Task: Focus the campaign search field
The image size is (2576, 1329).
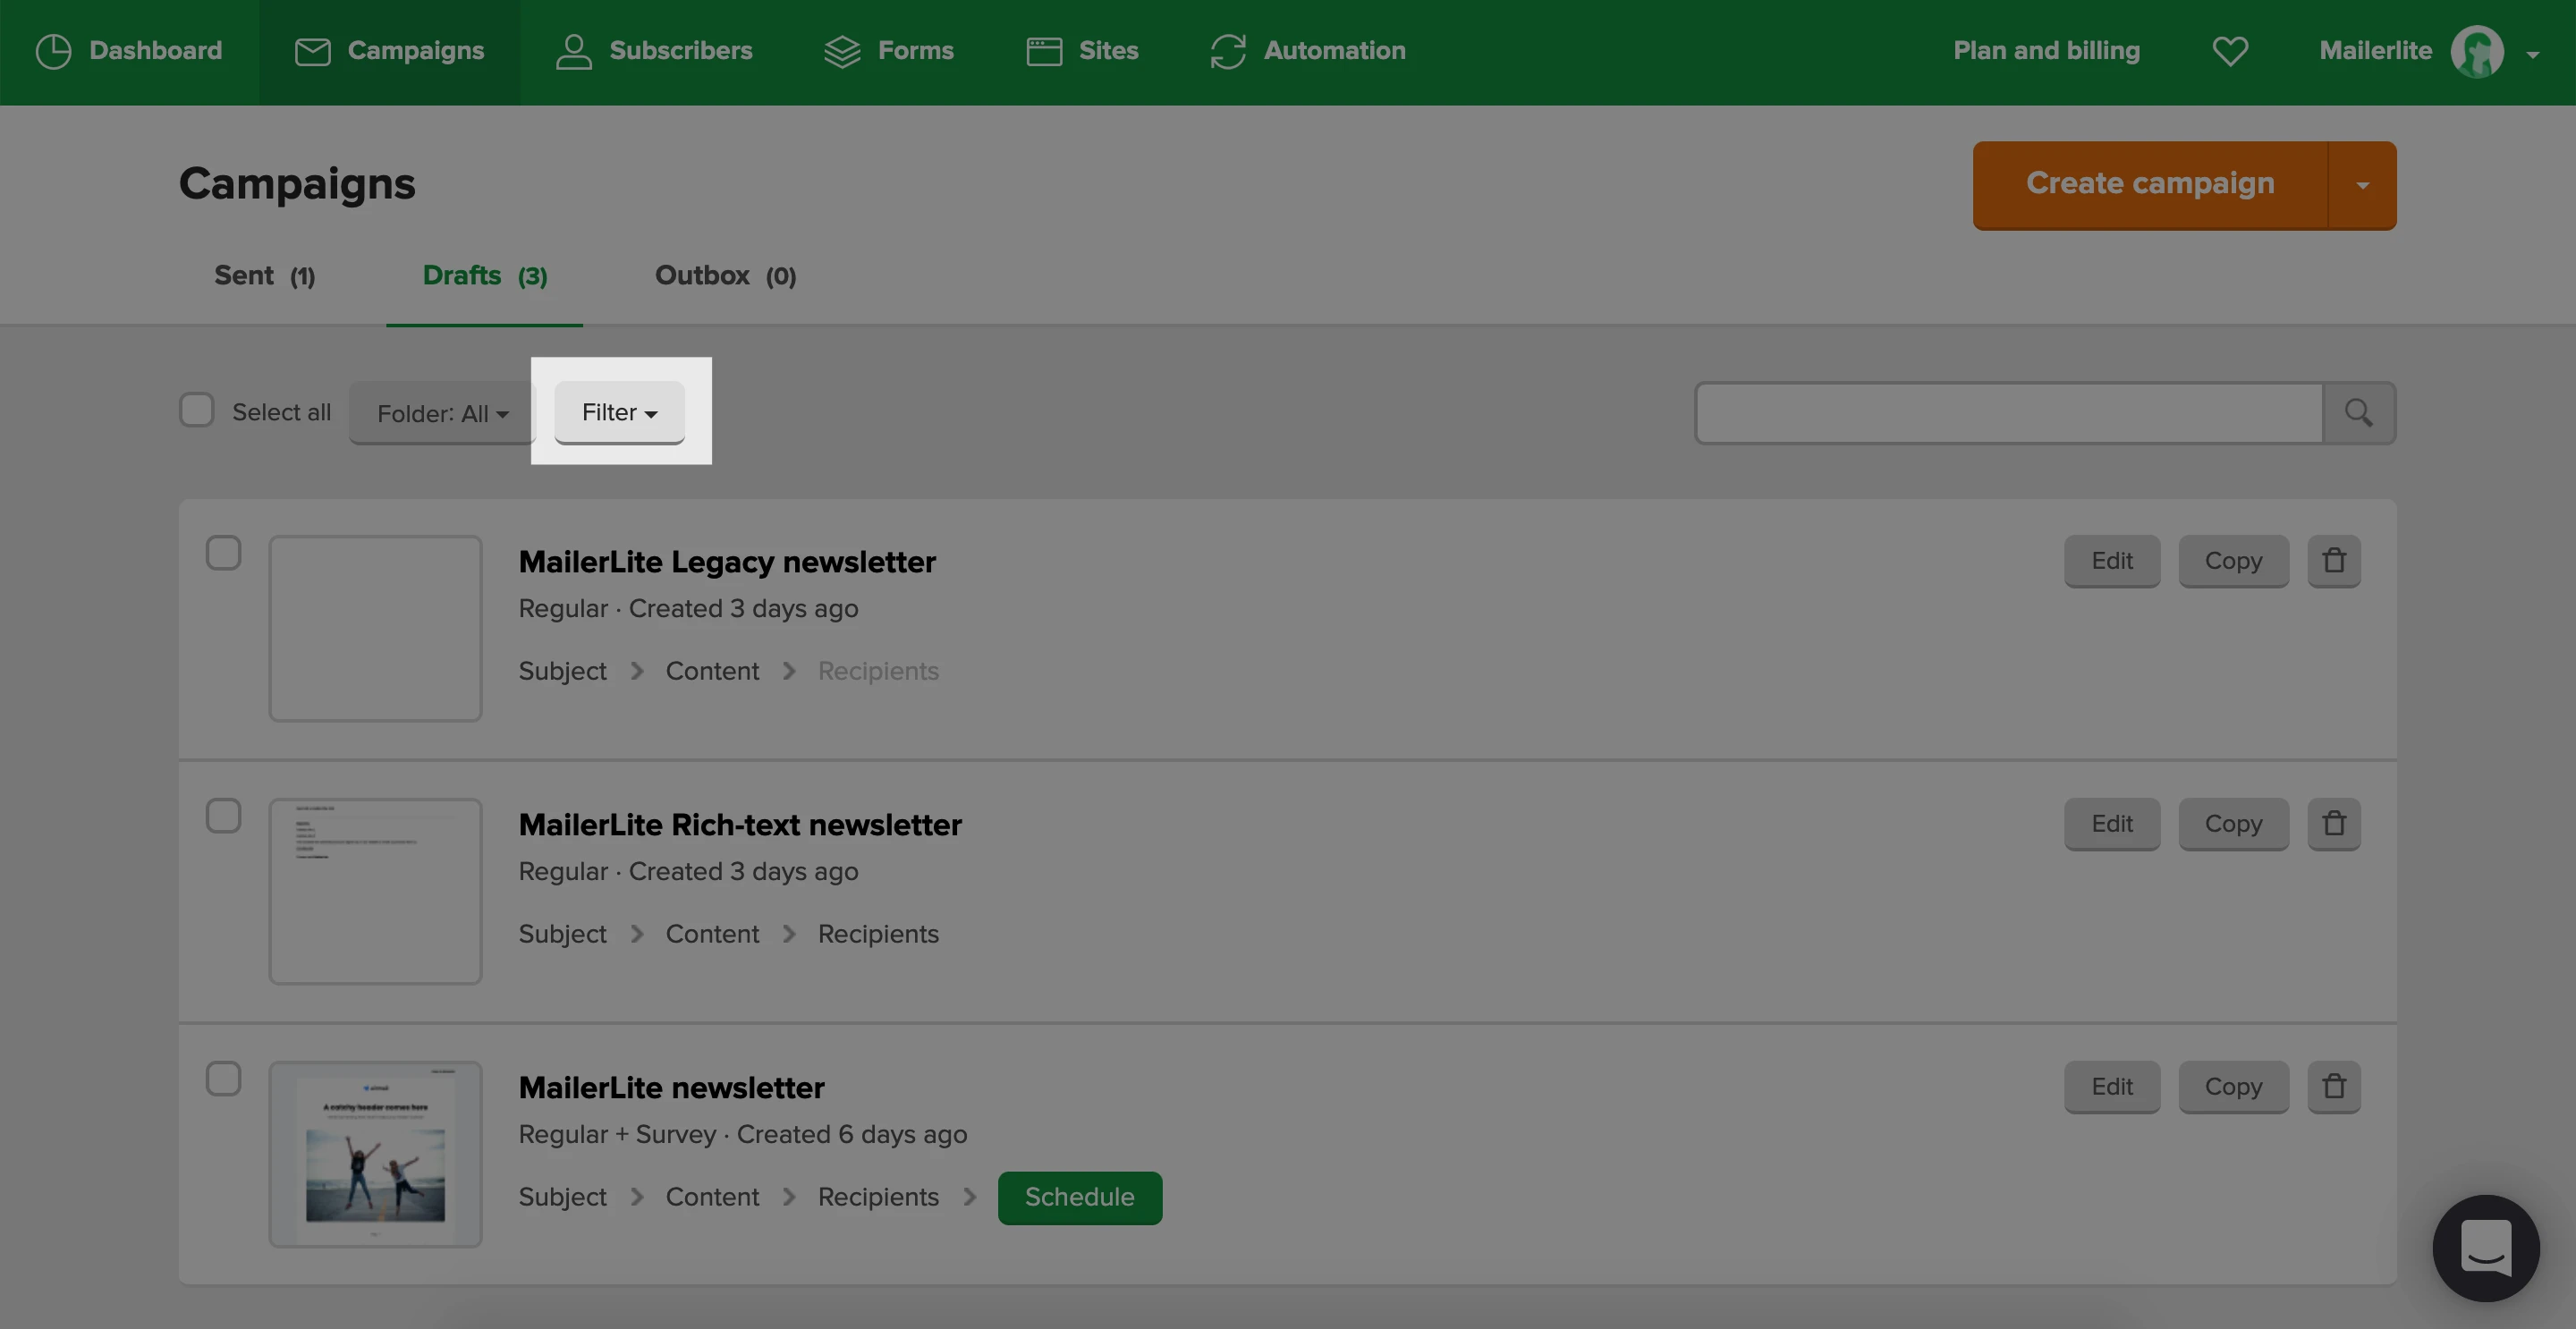Action: 2008,412
